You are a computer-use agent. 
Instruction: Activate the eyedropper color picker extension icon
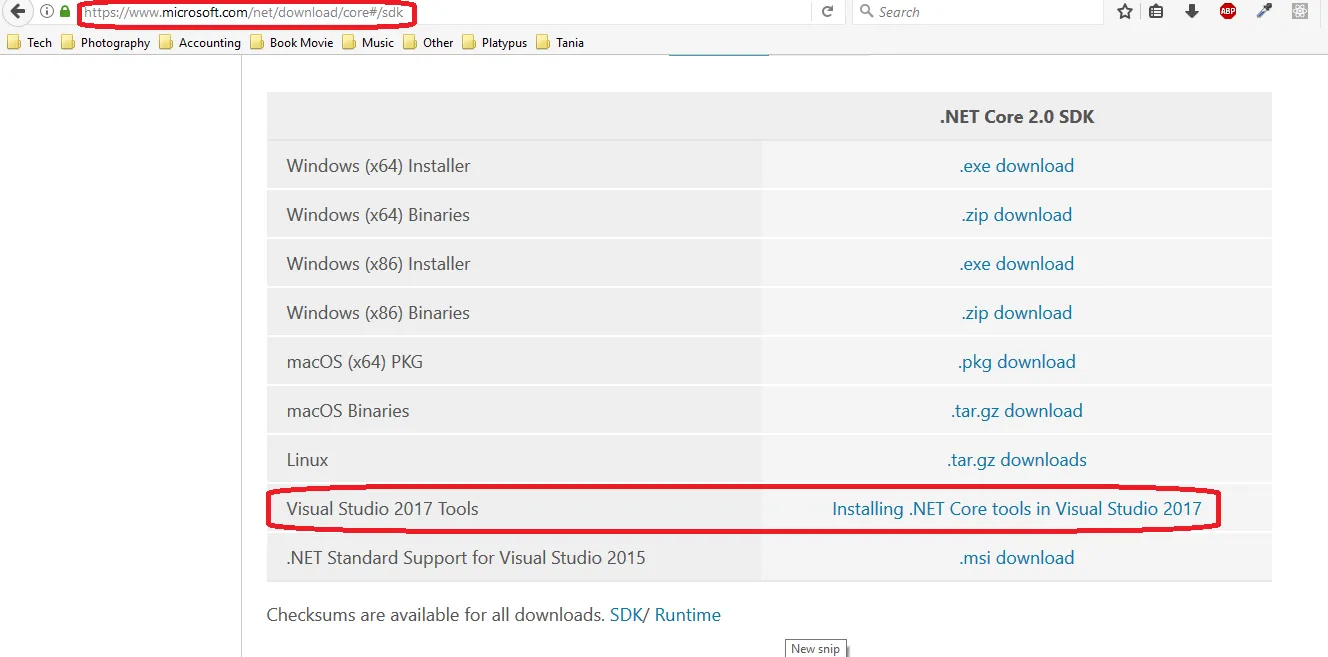(1264, 12)
